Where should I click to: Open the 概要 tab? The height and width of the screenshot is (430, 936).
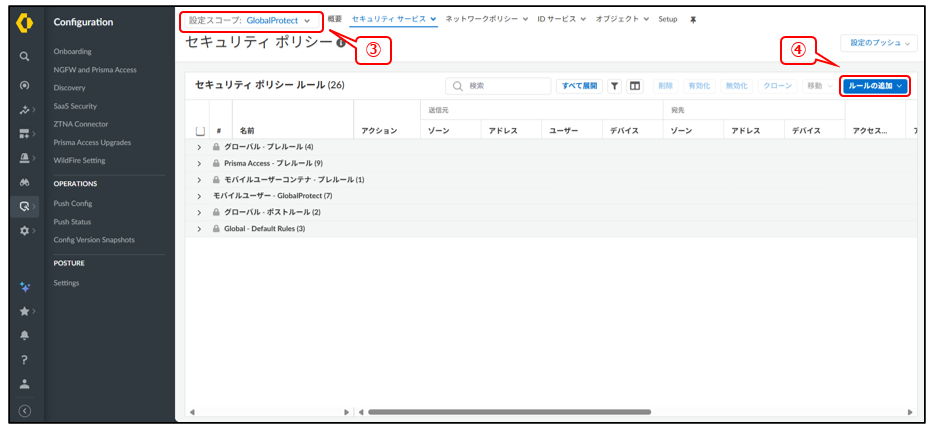[335, 19]
